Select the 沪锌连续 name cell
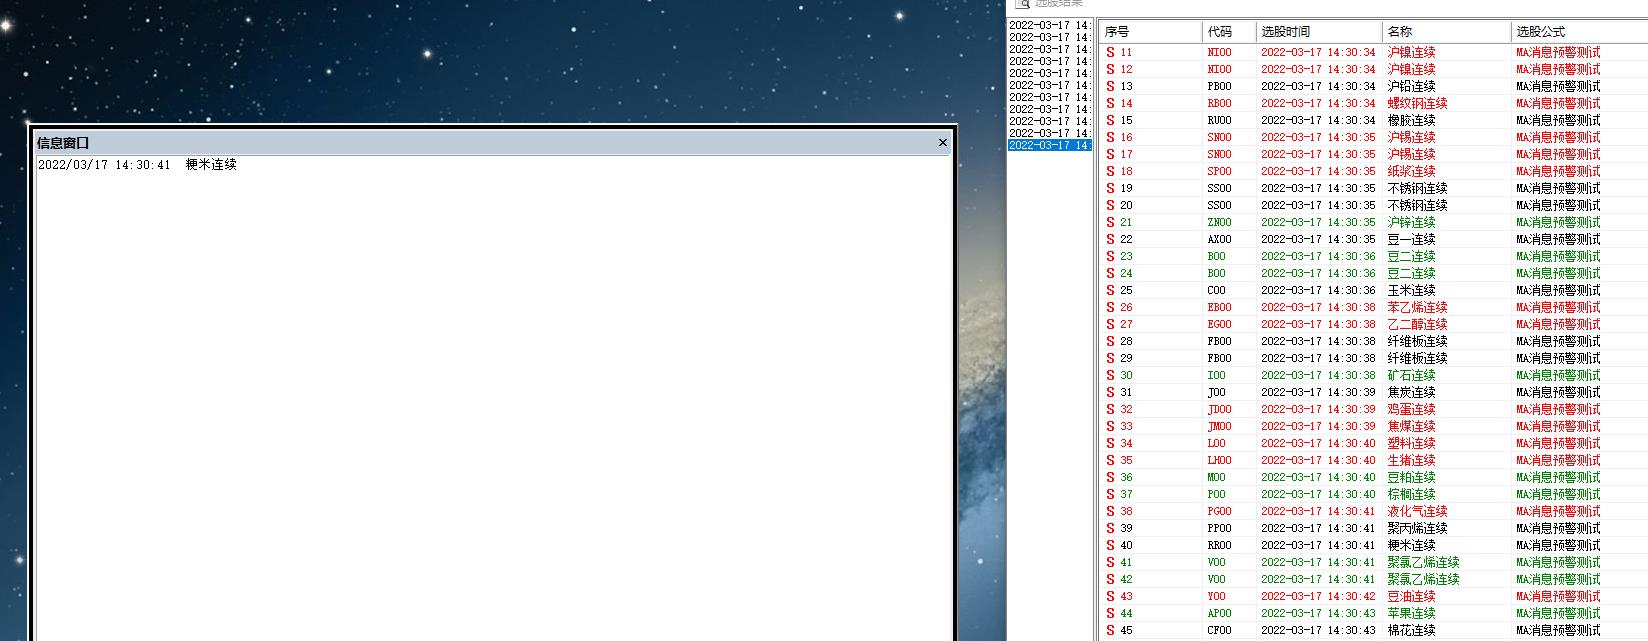 pos(1411,222)
